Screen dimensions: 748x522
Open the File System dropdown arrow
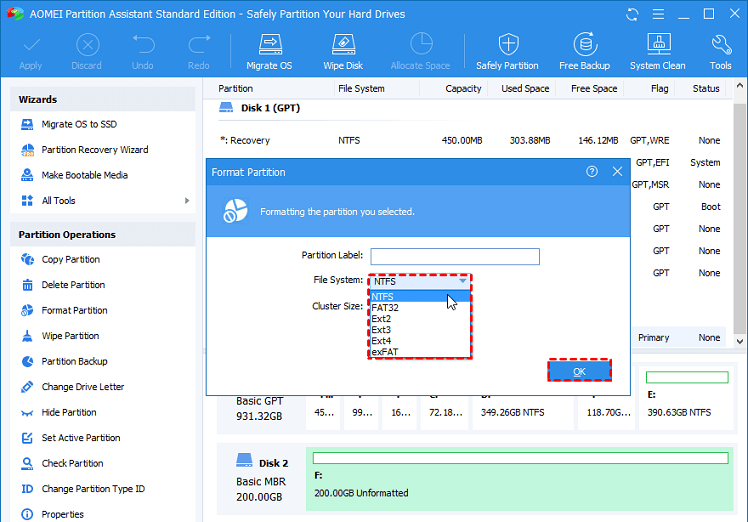click(x=462, y=282)
